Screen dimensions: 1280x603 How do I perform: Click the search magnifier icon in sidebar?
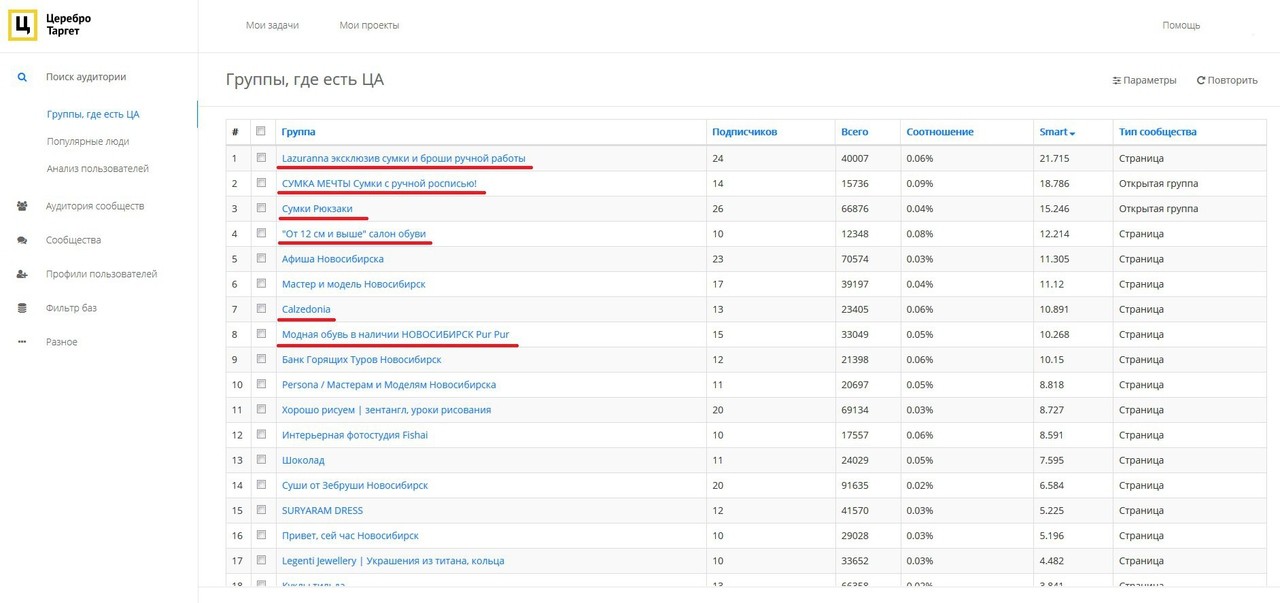pyautogui.click(x=22, y=77)
